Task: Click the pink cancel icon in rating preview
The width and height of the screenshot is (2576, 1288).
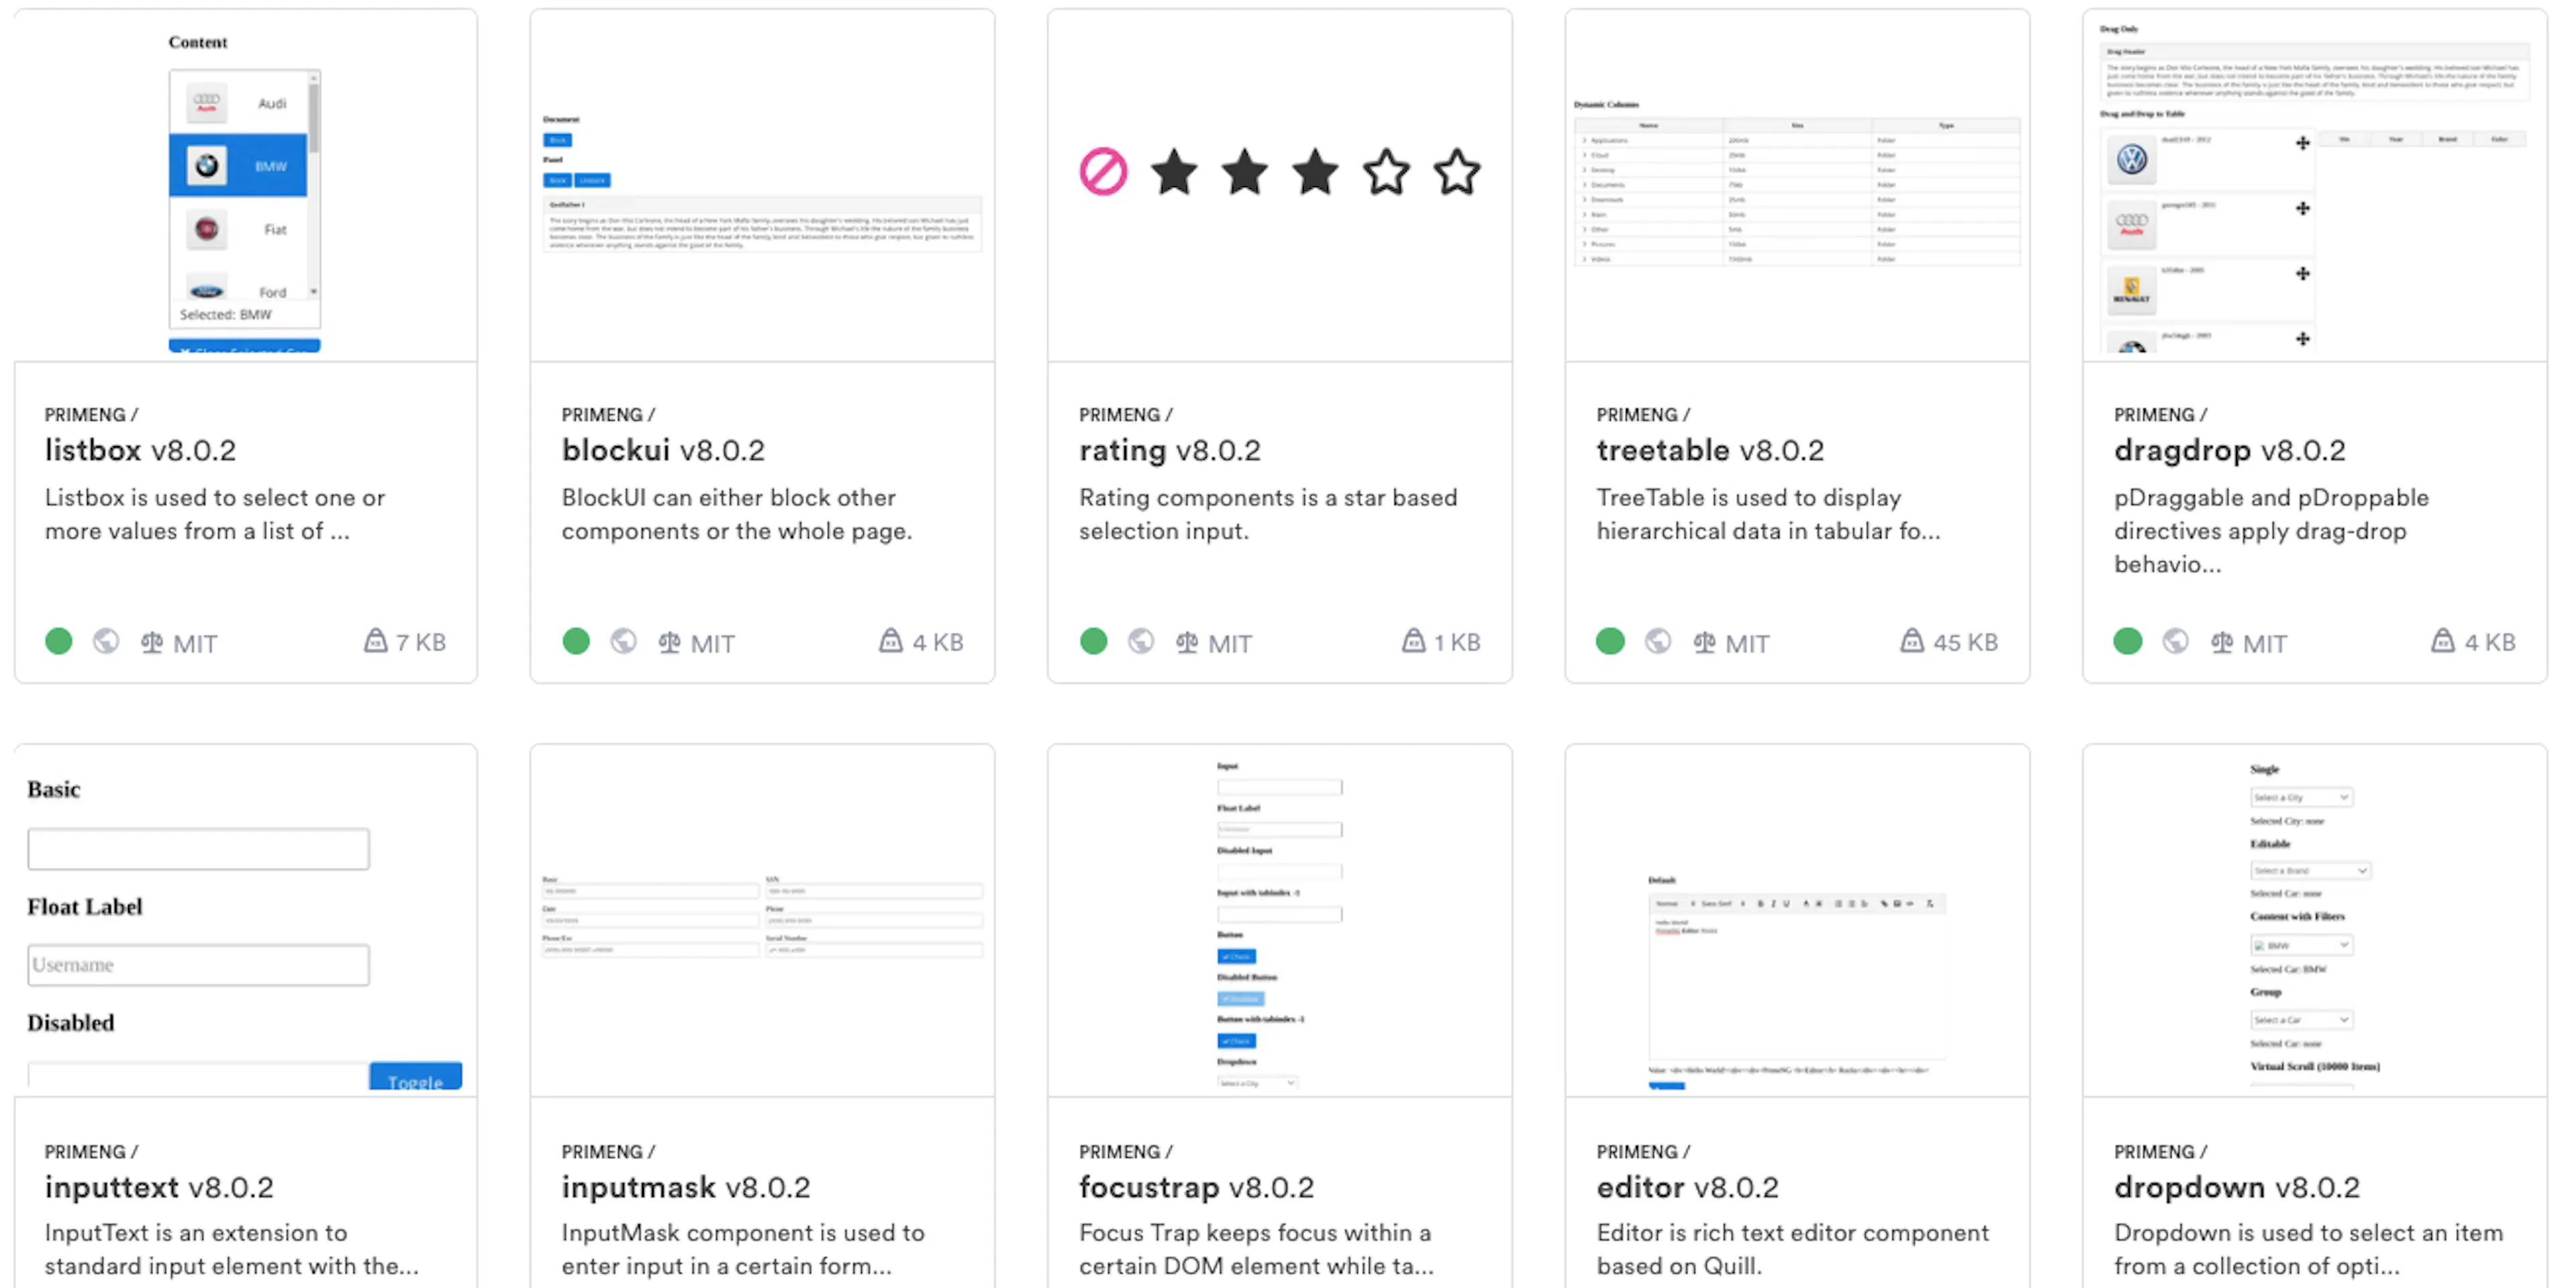Action: pos(1103,172)
